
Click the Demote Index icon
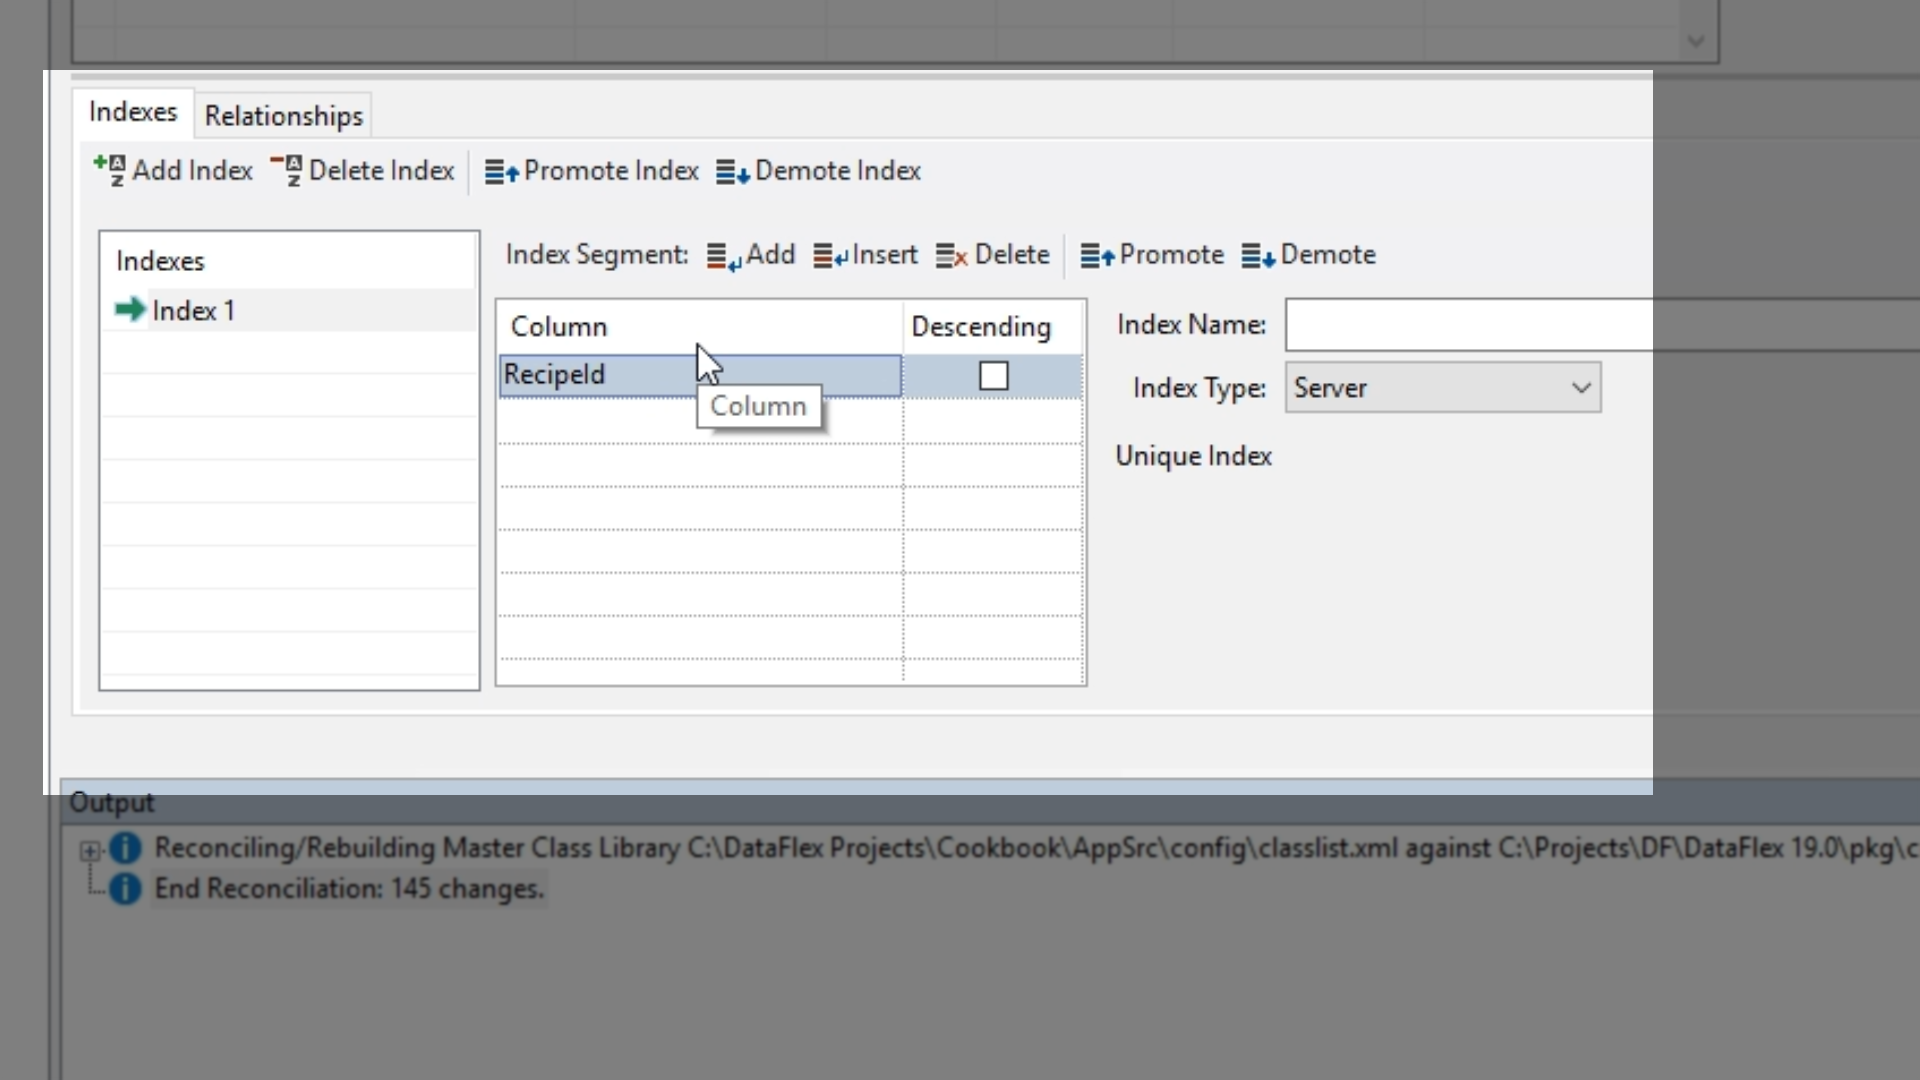click(733, 172)
